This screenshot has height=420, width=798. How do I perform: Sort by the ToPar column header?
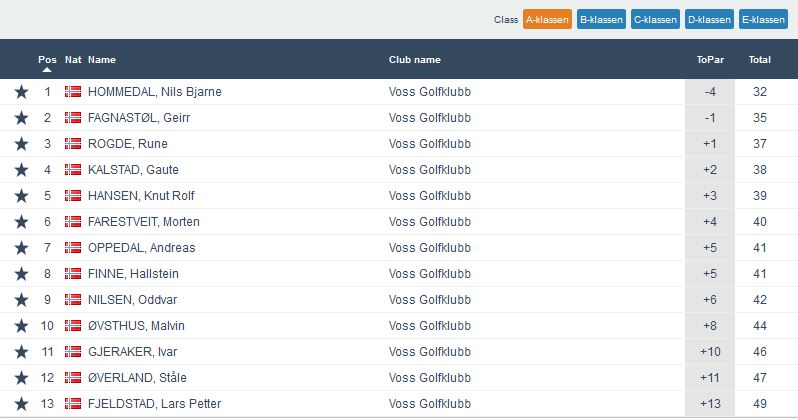pos(709,60)
